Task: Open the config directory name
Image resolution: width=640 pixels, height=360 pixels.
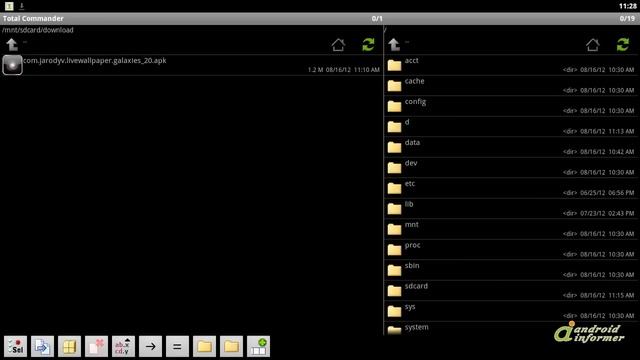Action: click(415, 102)
